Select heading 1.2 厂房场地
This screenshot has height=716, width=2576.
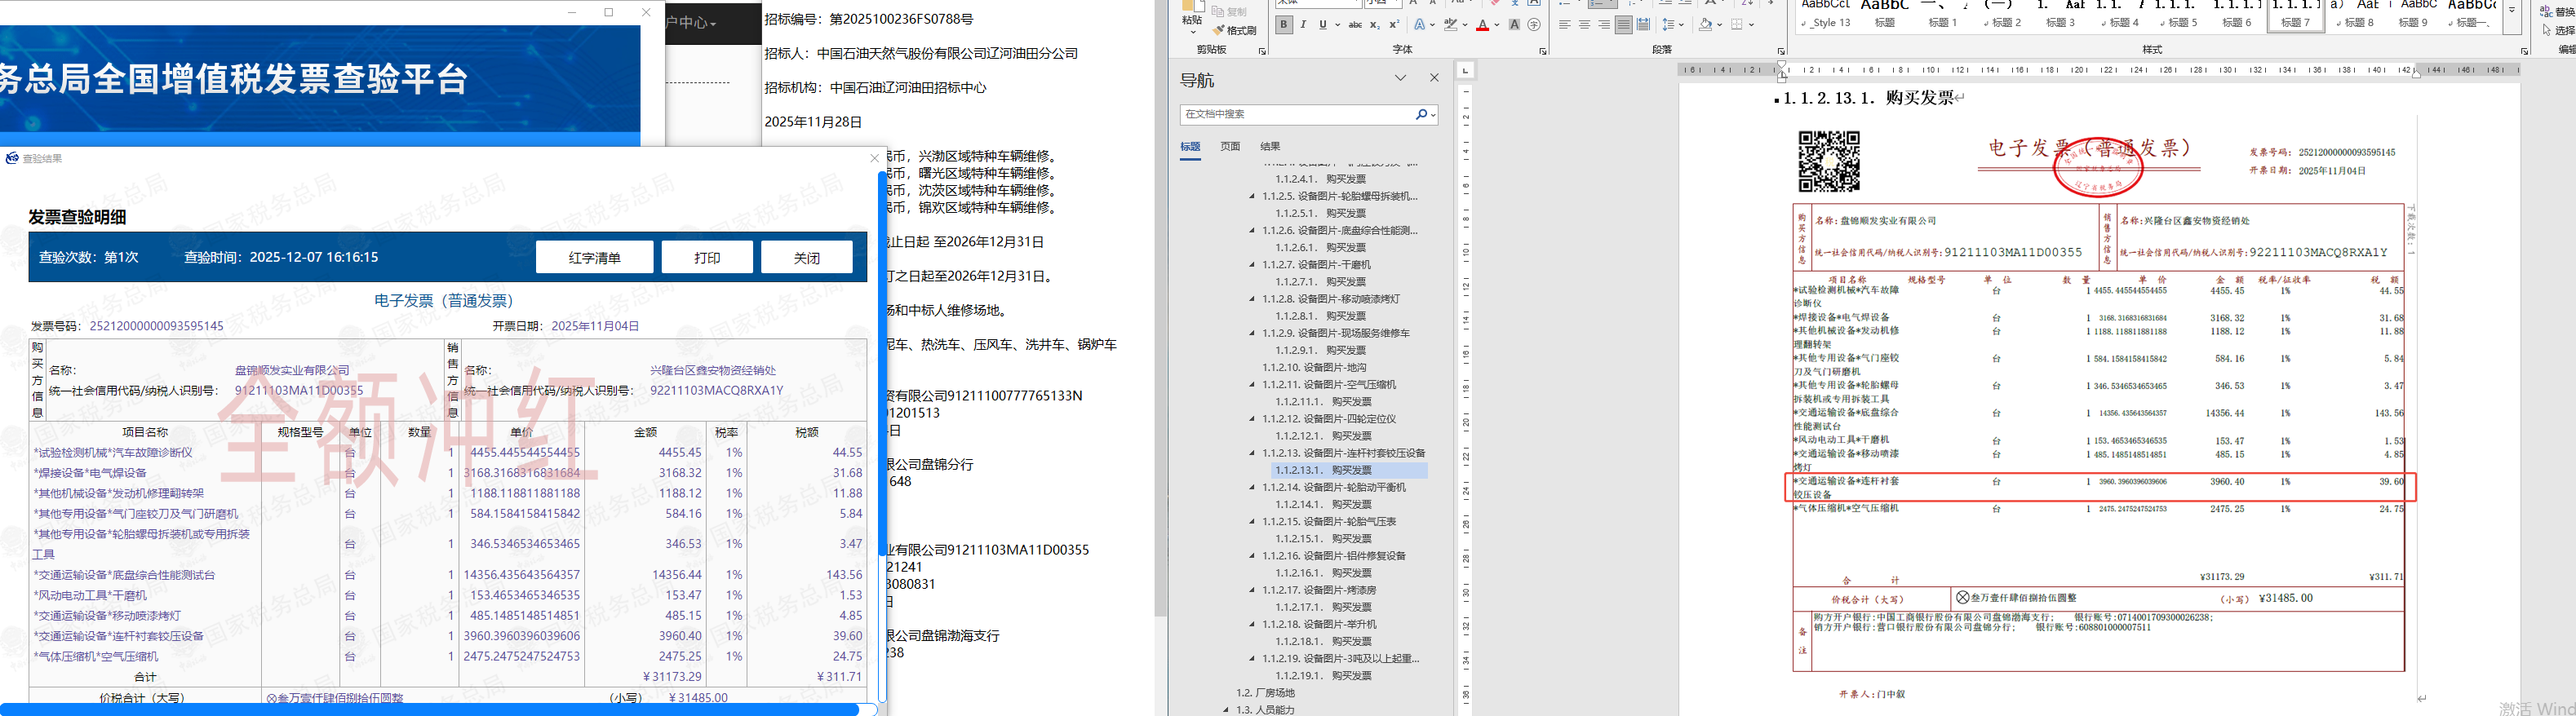(x=1265, y=693)
